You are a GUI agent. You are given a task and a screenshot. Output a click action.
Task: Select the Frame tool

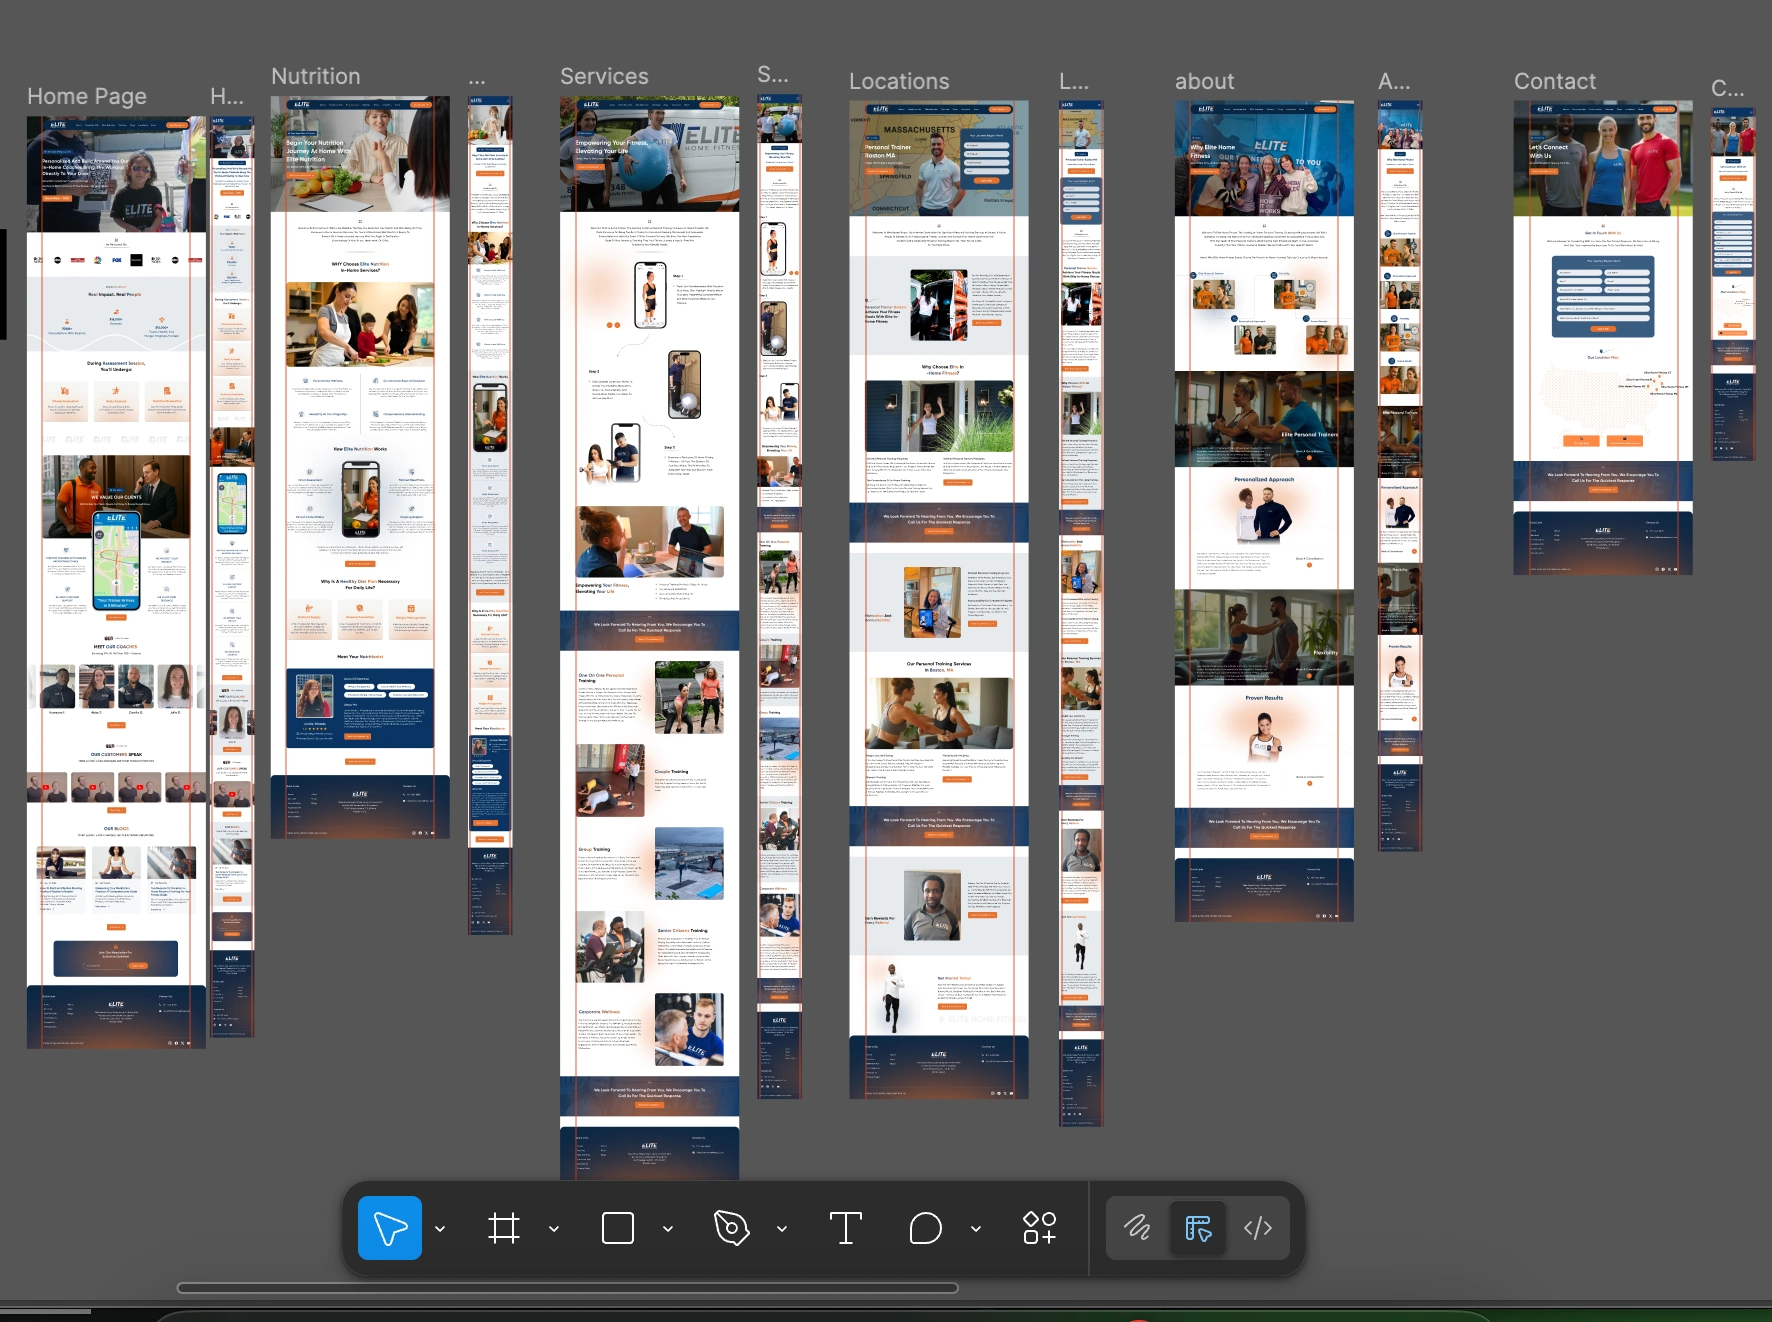click(x=504, y=1228)
